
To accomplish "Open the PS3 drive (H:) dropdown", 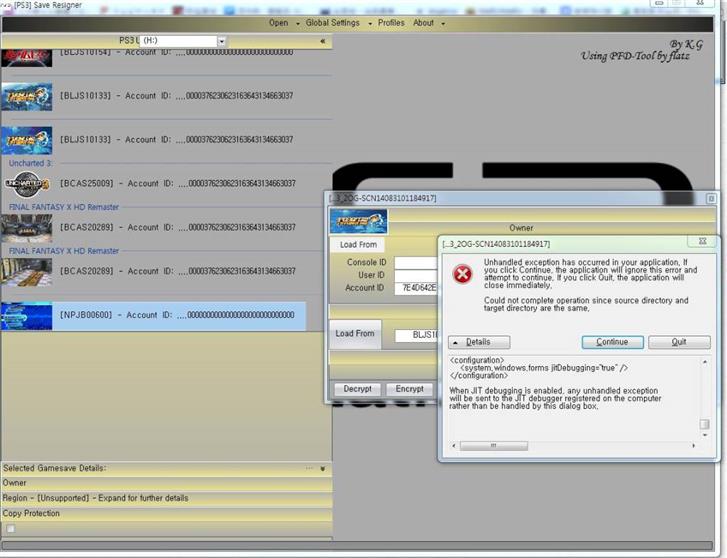I will pos(222,41).
